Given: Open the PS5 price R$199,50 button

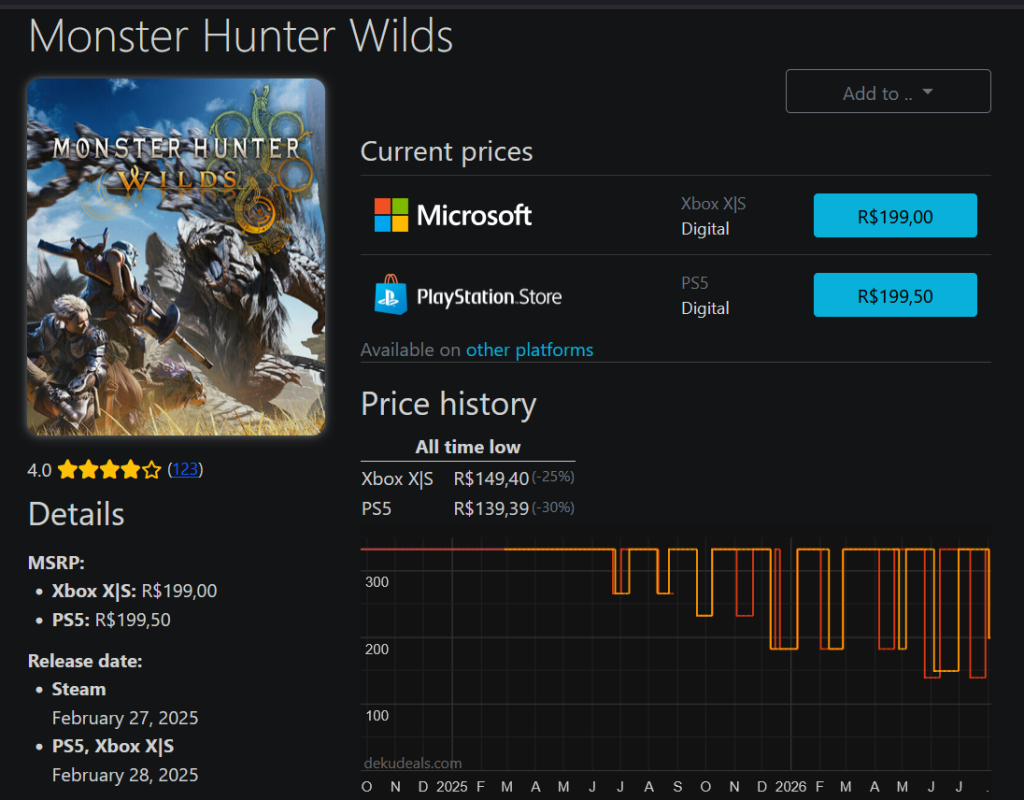Looking at the screenshot, I should (x=895, y=295).
